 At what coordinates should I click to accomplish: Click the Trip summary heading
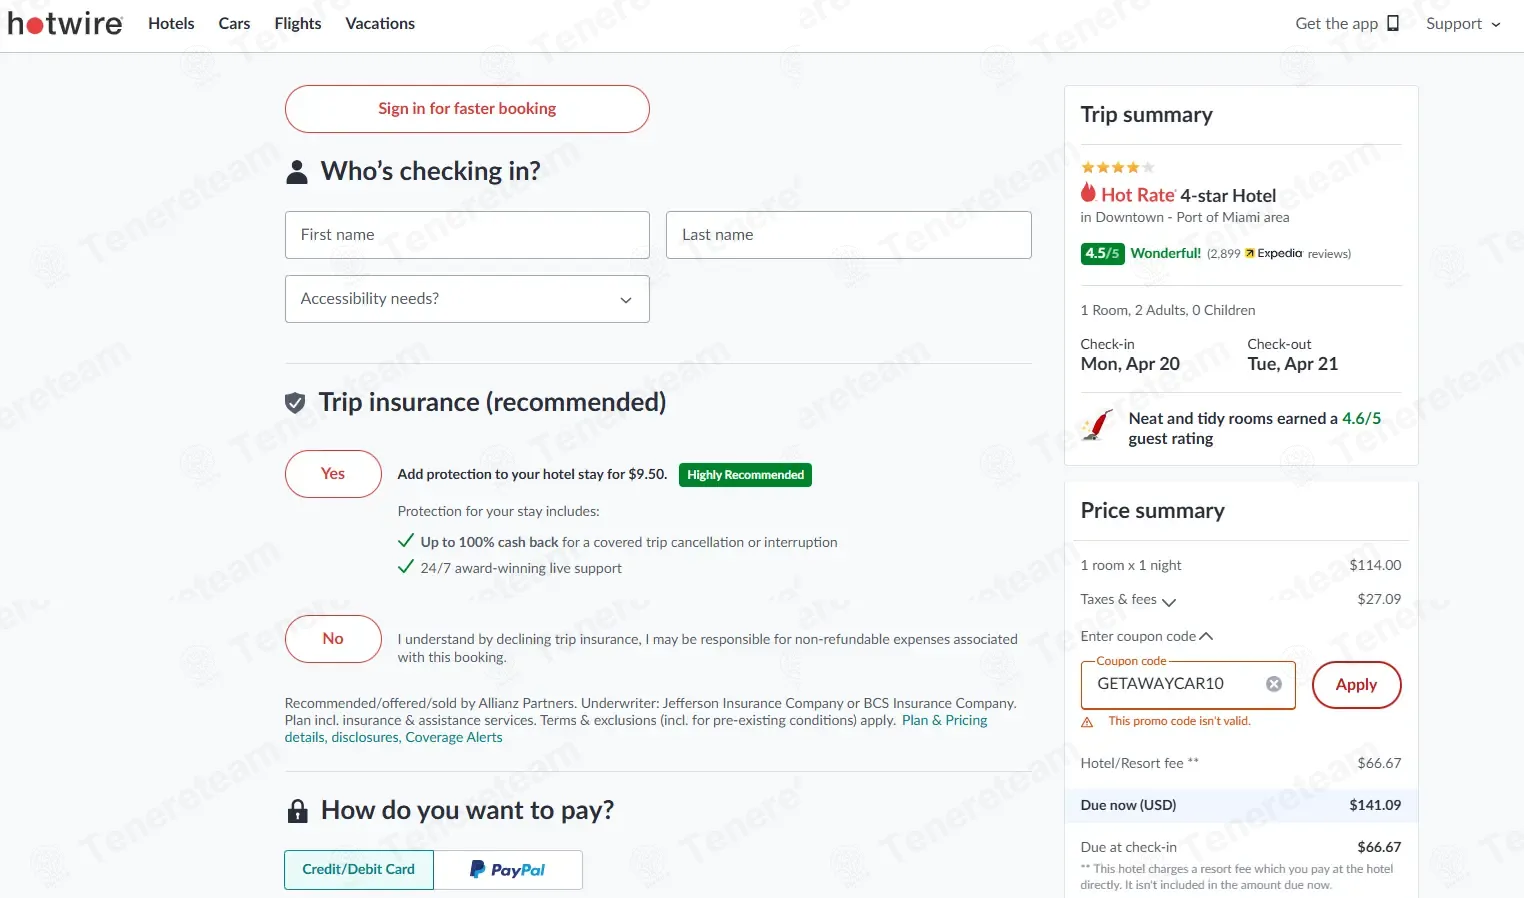click(x=1146, y=115)
